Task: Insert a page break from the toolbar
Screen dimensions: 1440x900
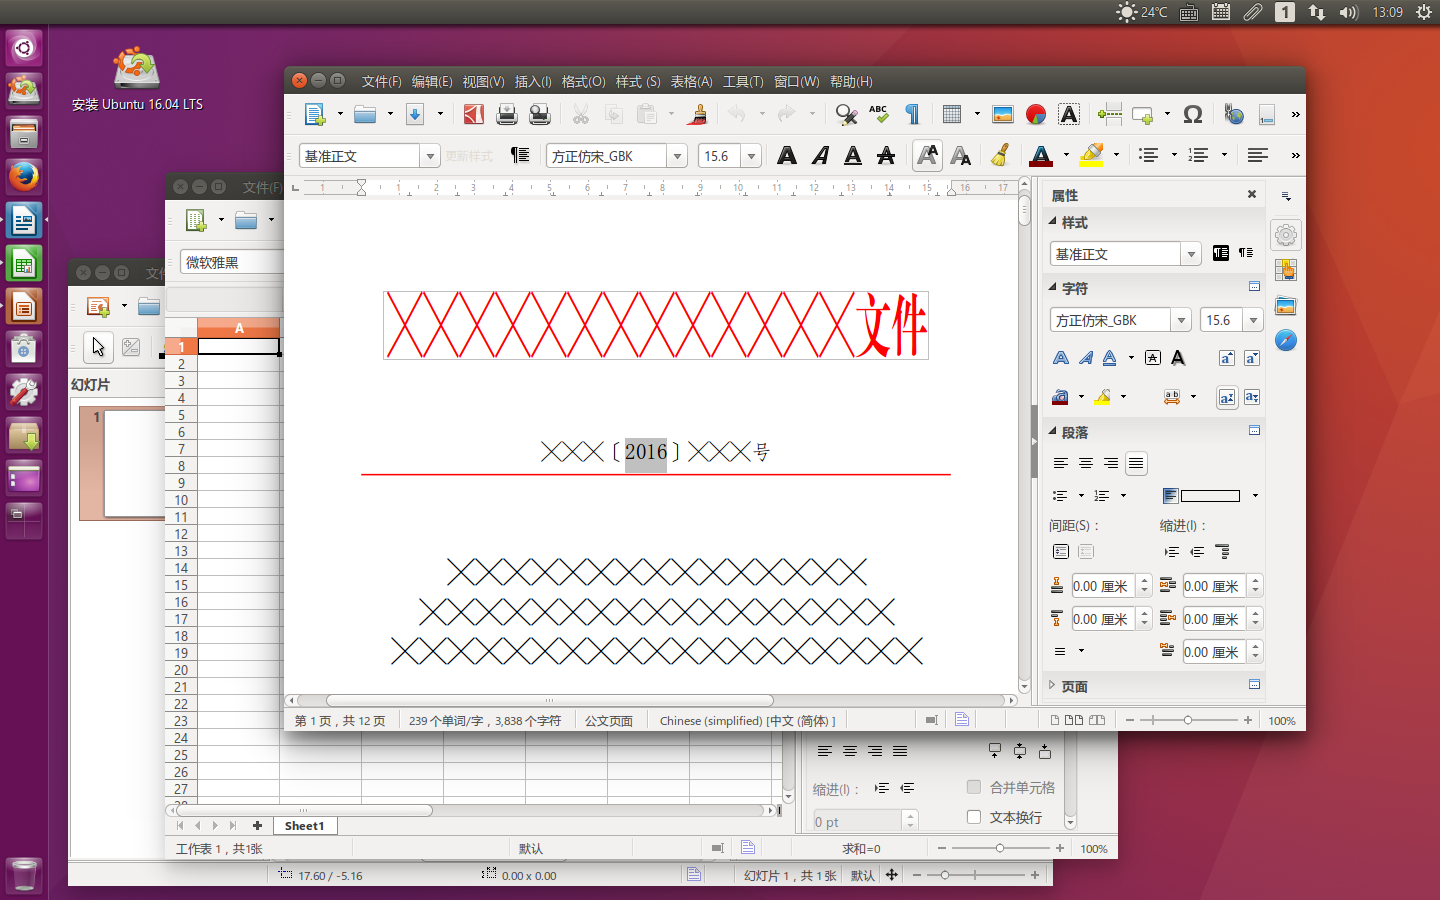Action: [x=1110, y=115]
